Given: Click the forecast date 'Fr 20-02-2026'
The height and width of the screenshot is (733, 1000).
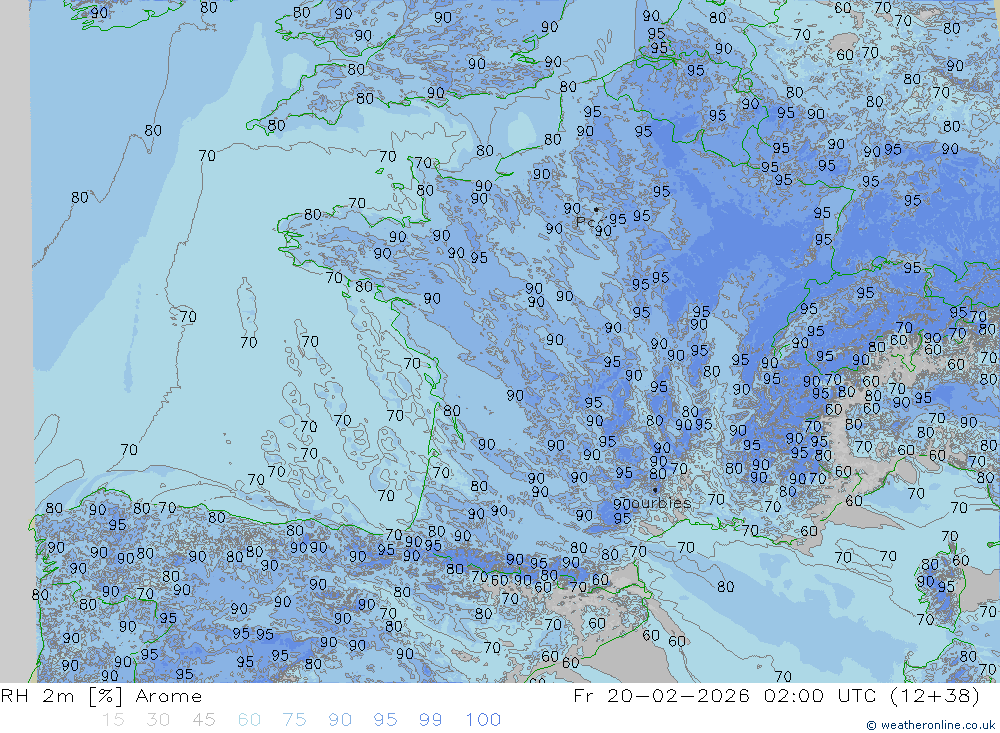Looking at the screenshot, I should point(662,695).
